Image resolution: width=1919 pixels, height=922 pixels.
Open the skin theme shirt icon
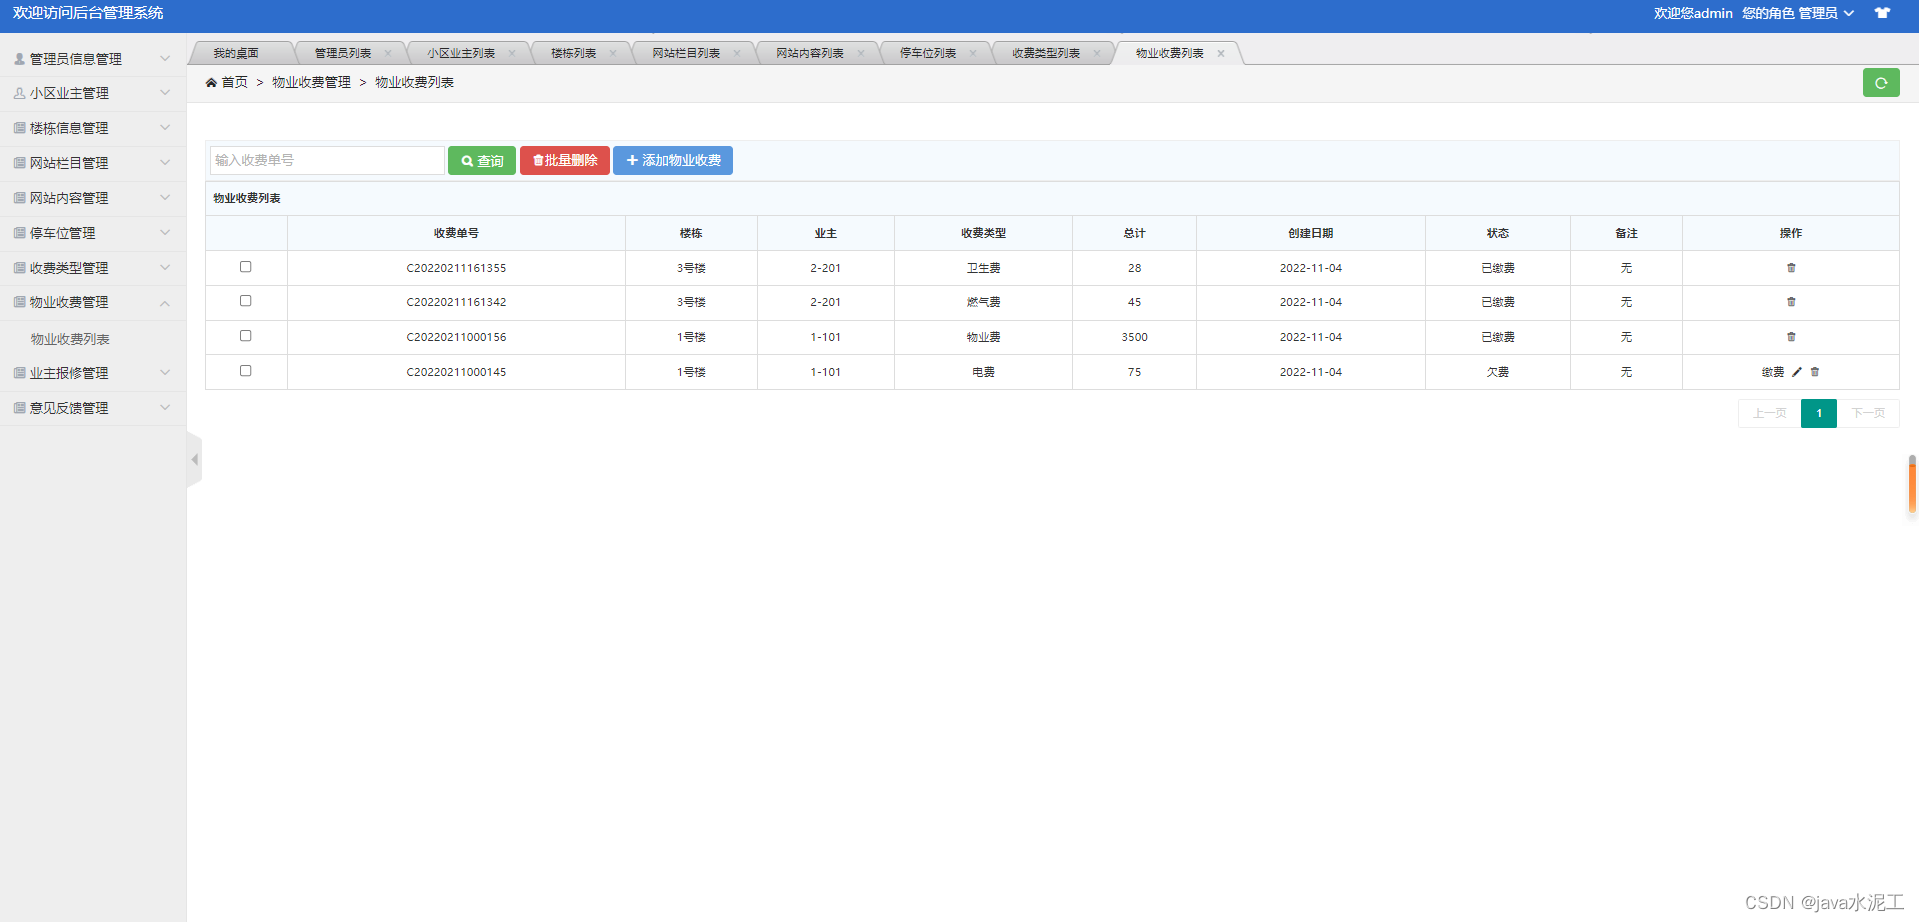[1882, 13]
